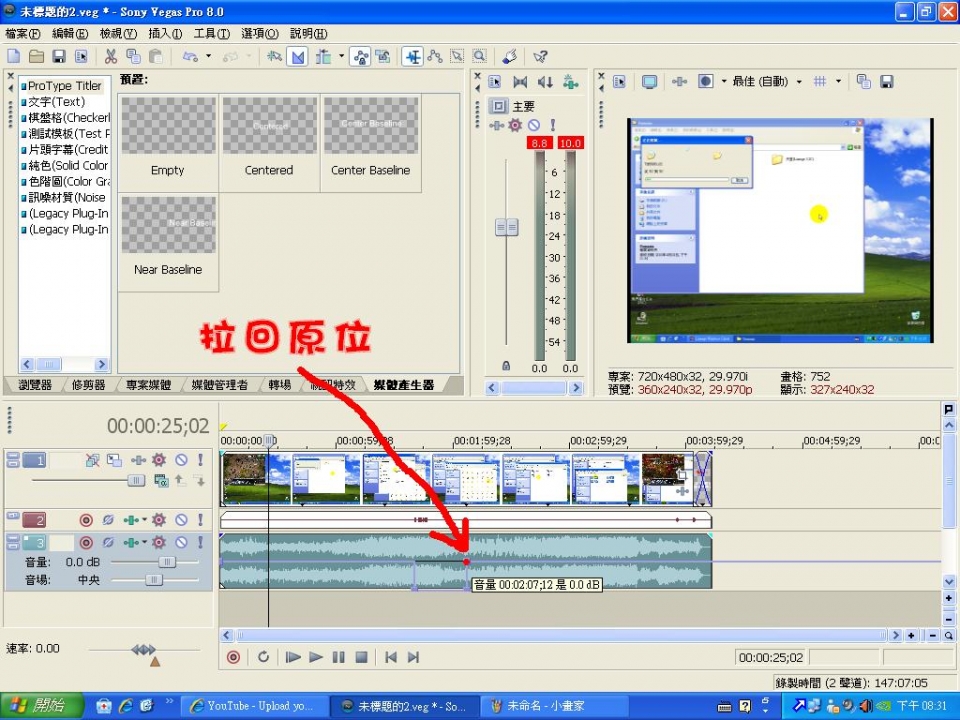This screenshot has height=720, width=960.
Task: Click the Cut scissors icon in toolbar
Action: coord(110,57)
